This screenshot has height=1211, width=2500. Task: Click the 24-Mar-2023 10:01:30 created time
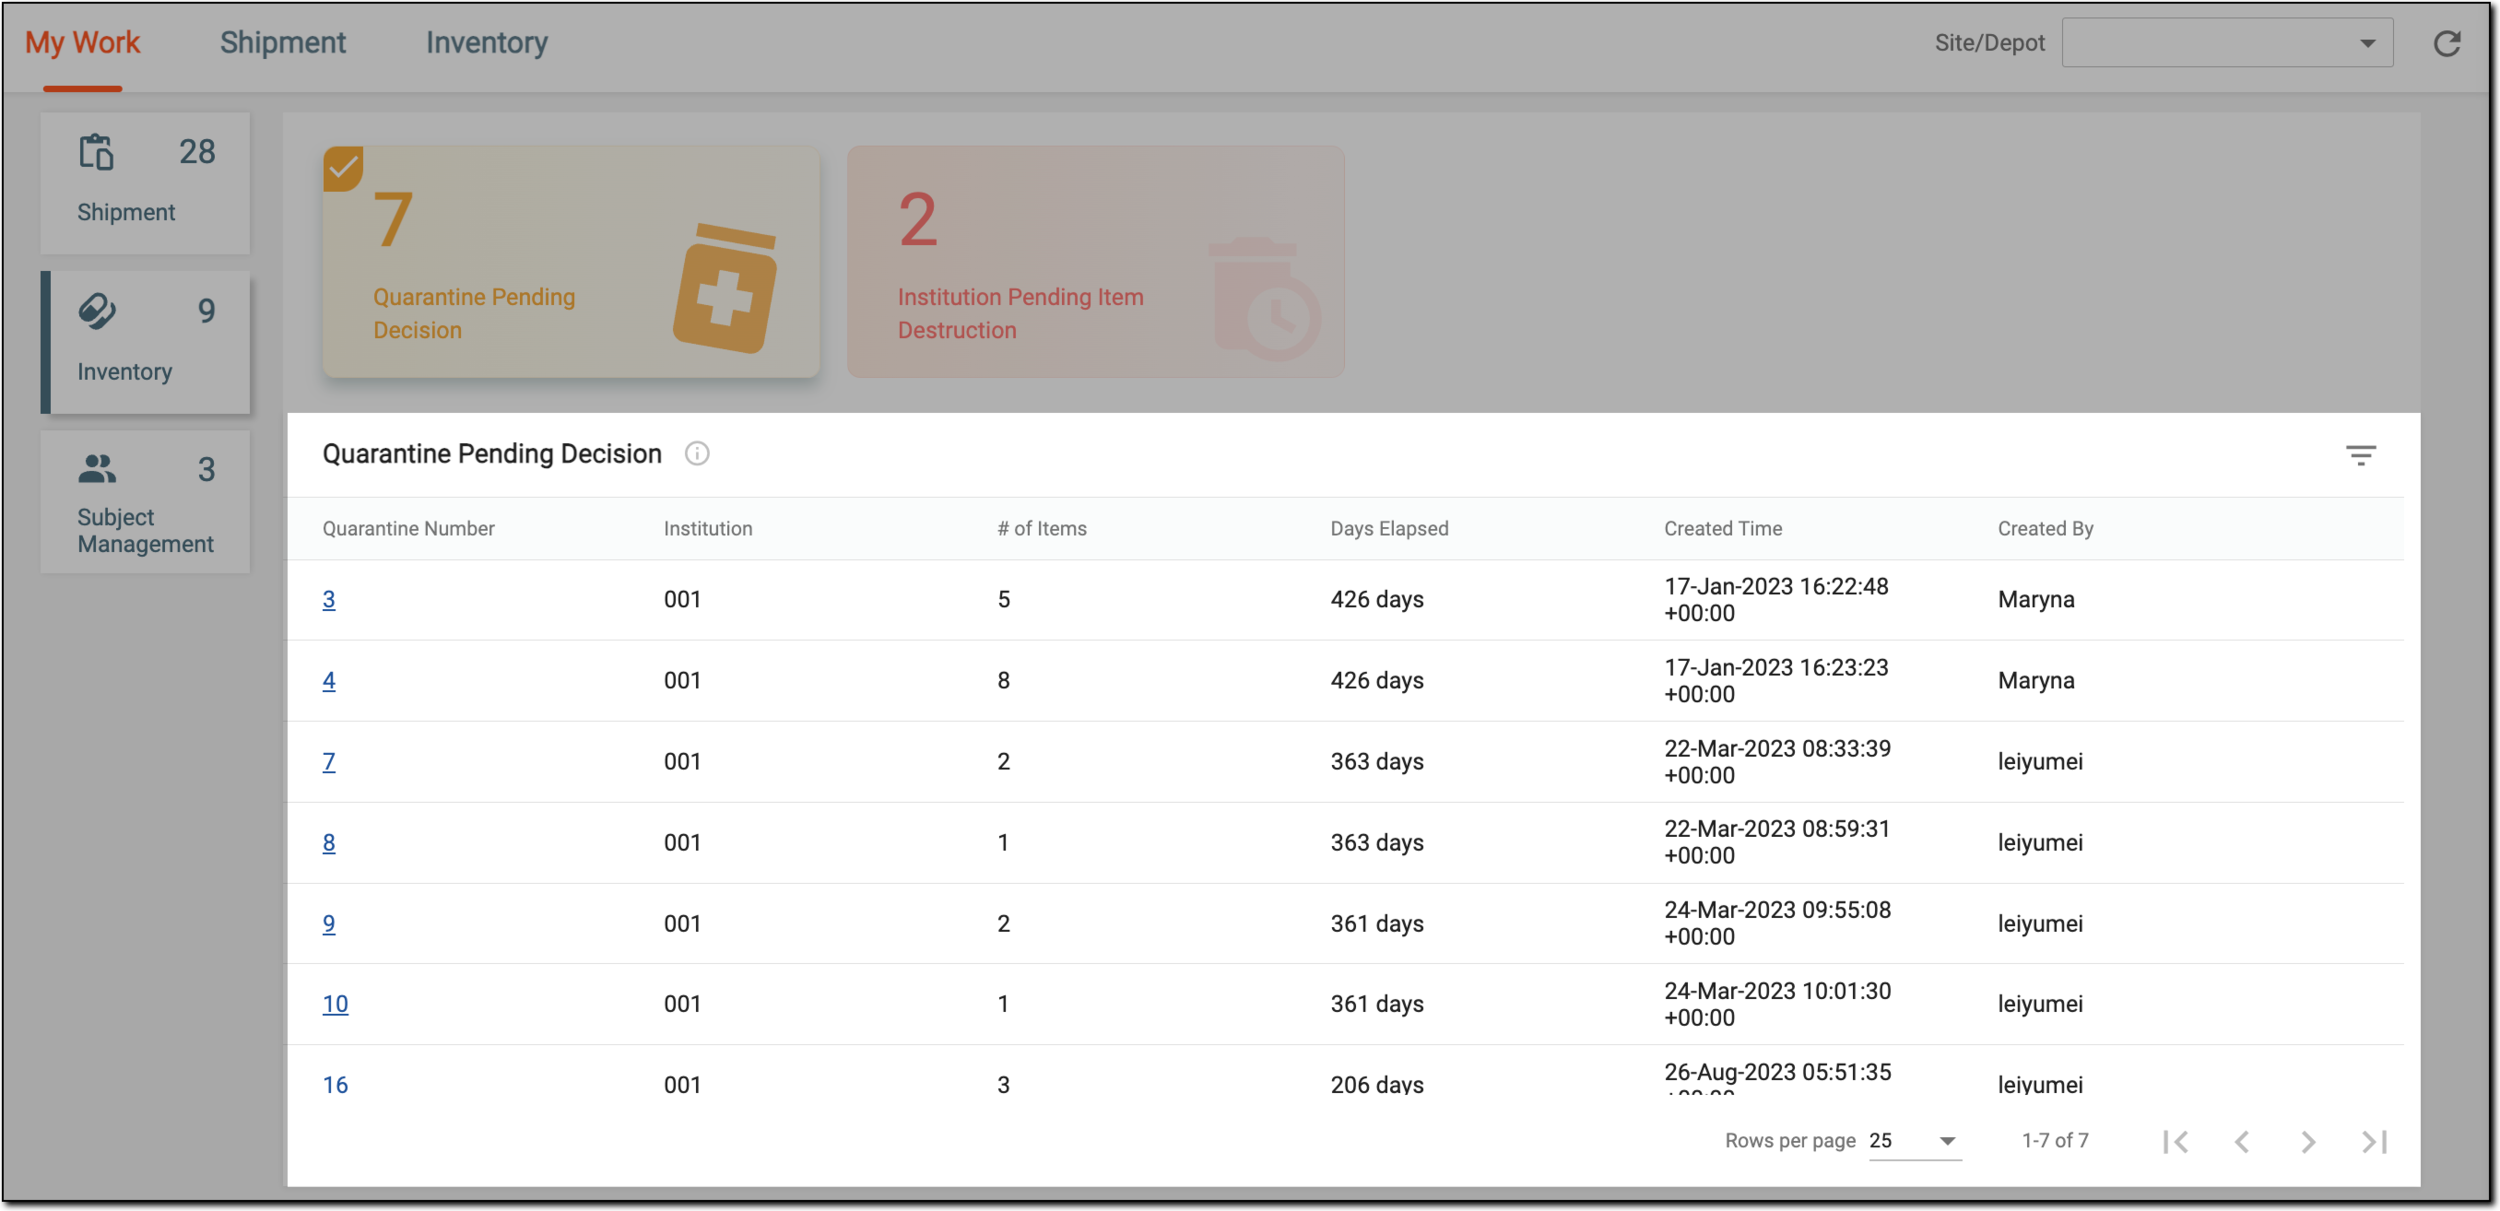coord(1777,1003)
